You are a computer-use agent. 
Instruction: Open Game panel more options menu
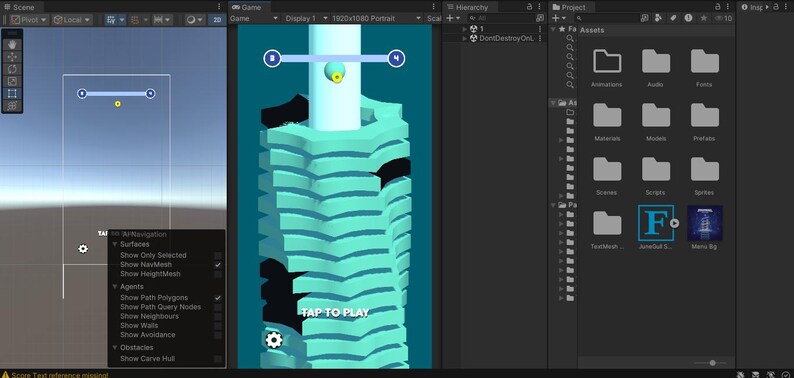coord(433,7)
